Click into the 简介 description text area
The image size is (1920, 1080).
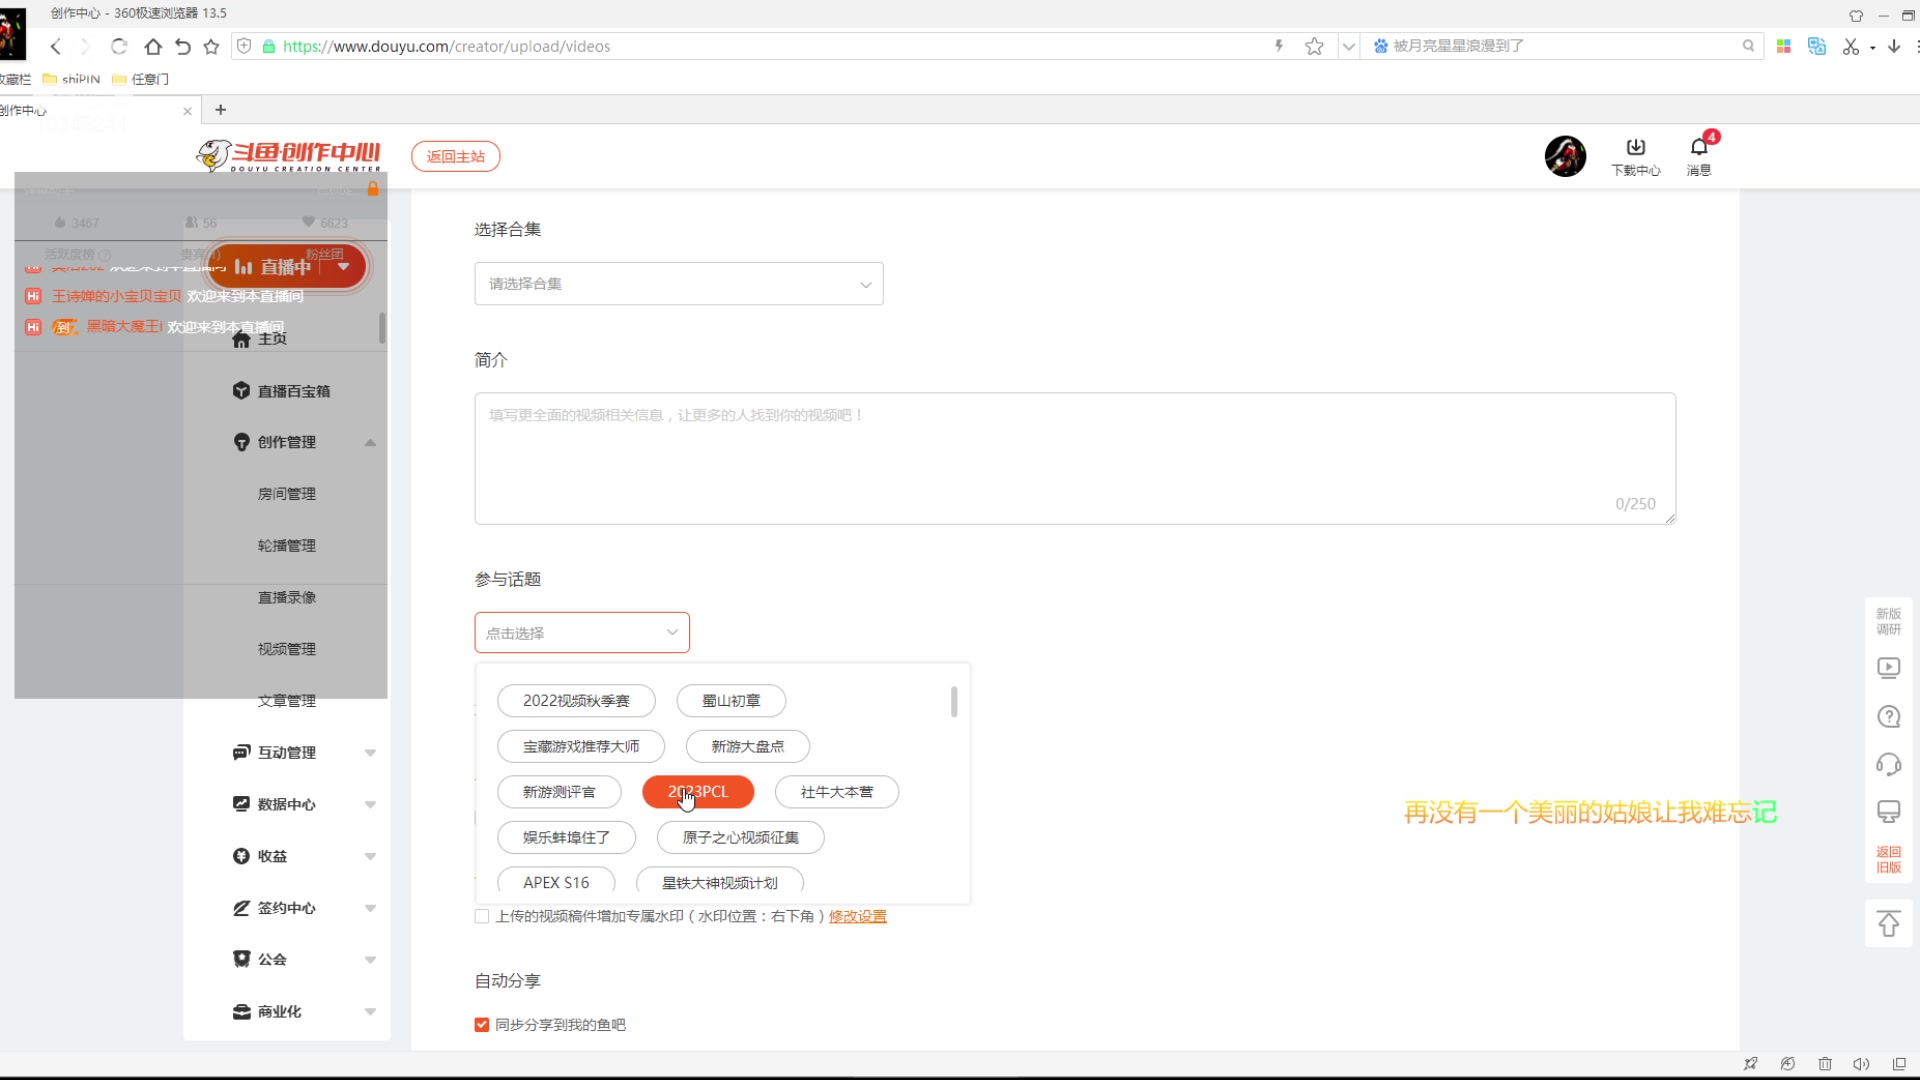click(1075, 458)
